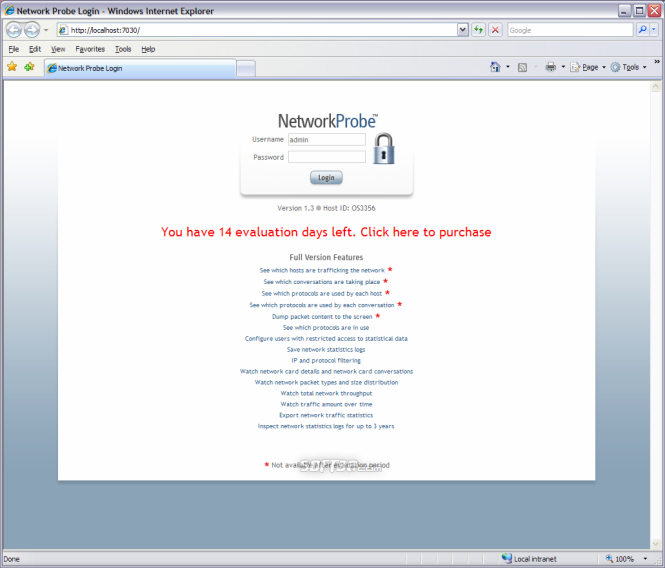Viewport: 665px width, 568px height.
Task: Expand the command bar overflow chevron
Action: [657, 62]
